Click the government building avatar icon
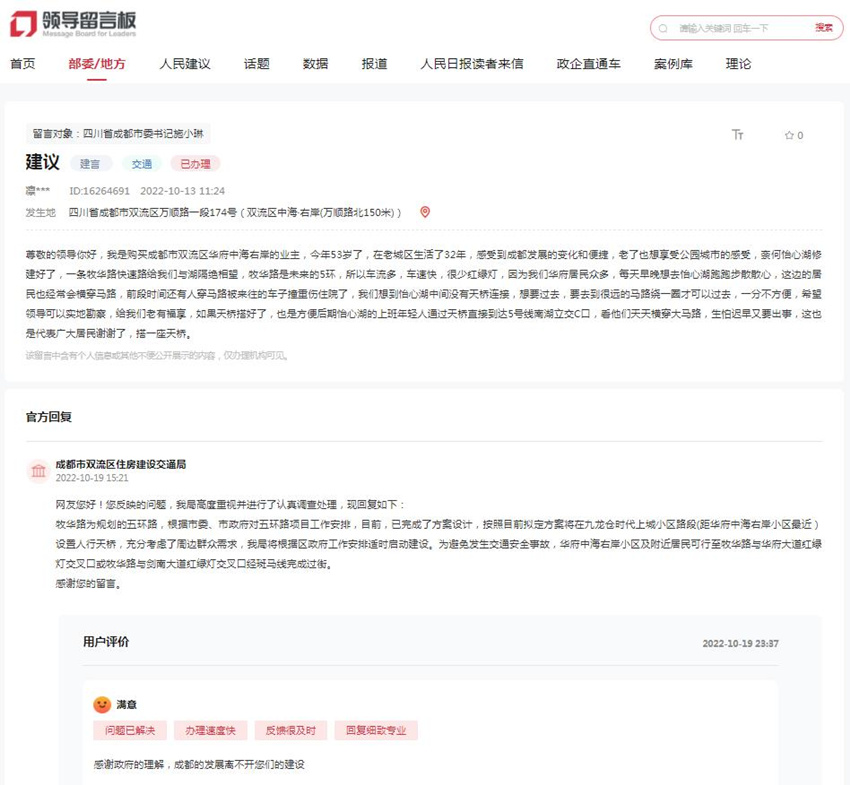 [38, 471]
